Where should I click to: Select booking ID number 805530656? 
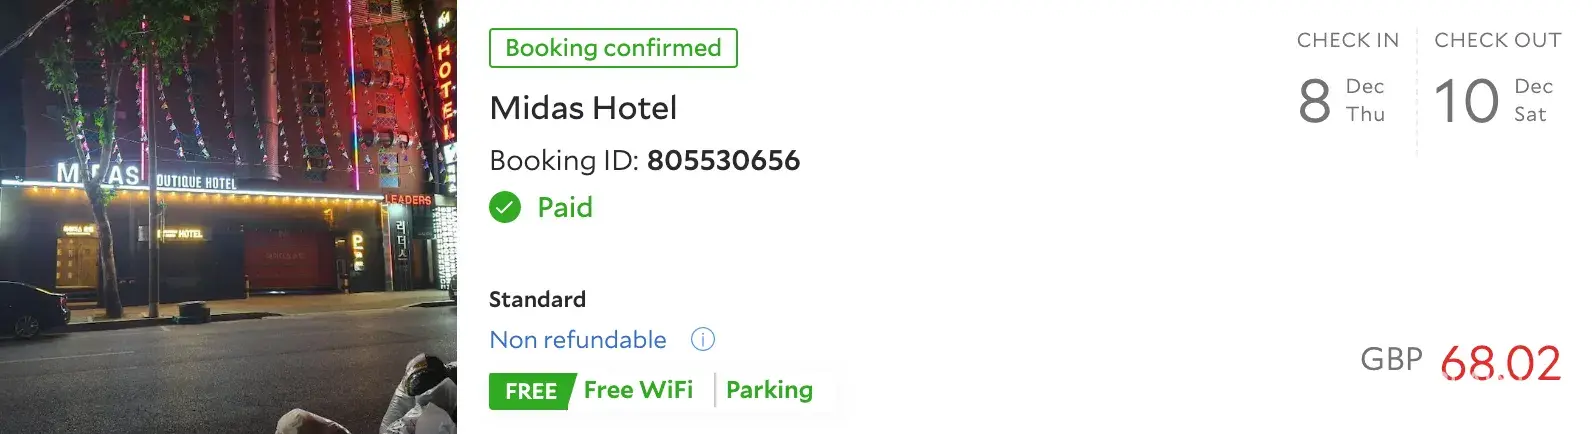(x=723, y=161)
